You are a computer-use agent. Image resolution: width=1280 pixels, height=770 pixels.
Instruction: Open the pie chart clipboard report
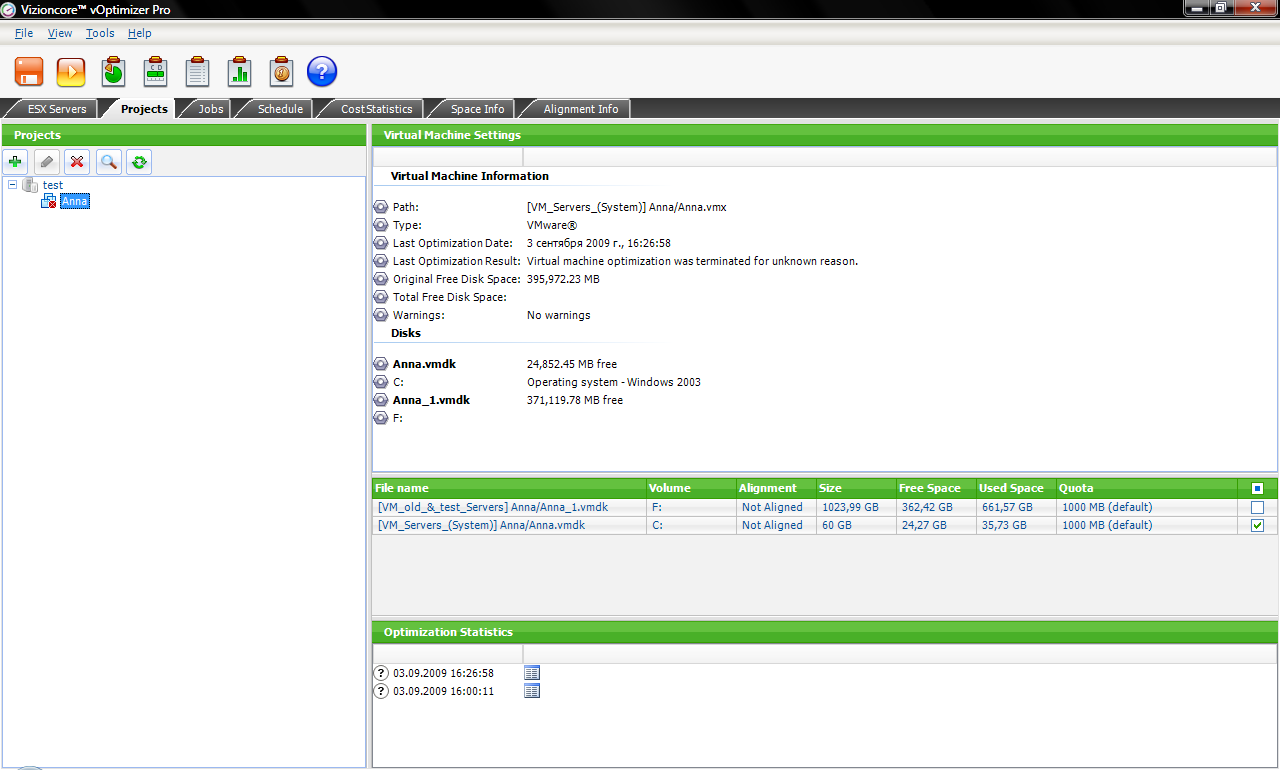(113, 72)
